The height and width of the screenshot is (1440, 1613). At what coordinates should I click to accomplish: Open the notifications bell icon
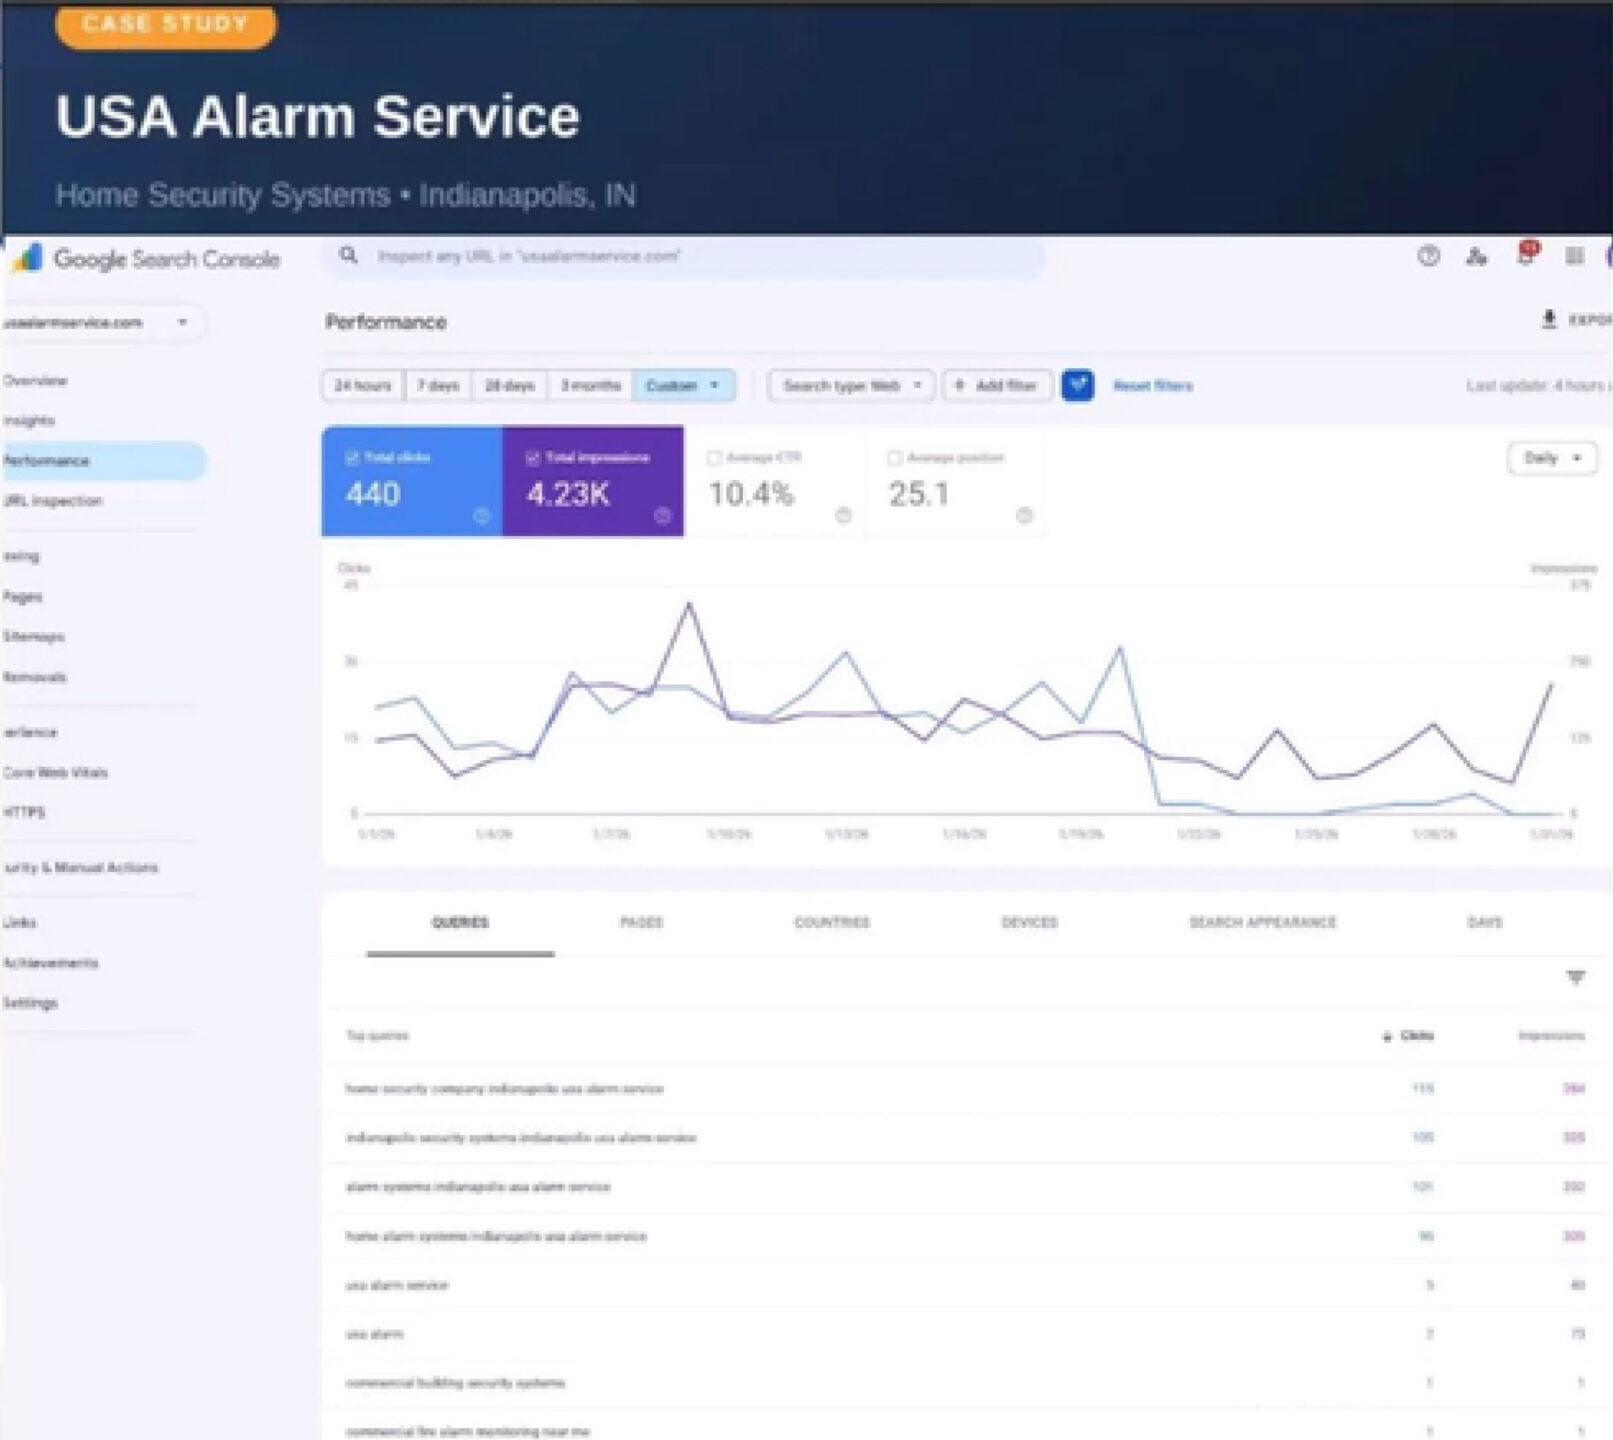click(x=1526, y=255)
